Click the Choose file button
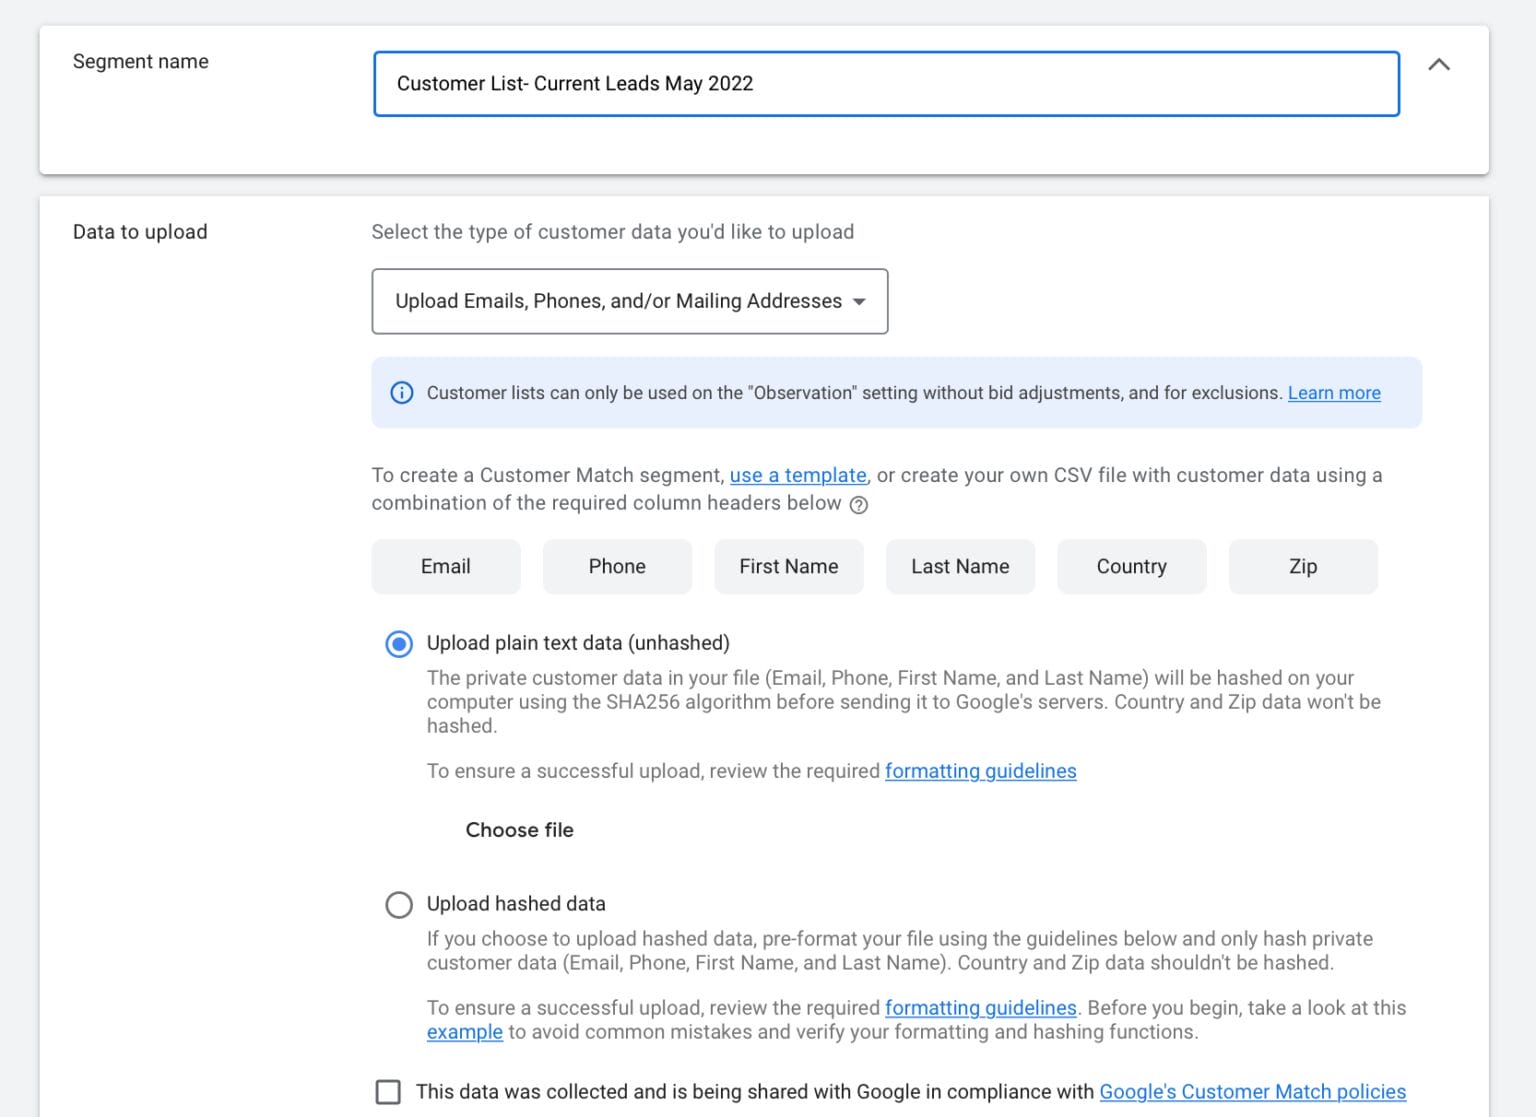Screen dimensions: 1536x1117 tap(519, 830)
